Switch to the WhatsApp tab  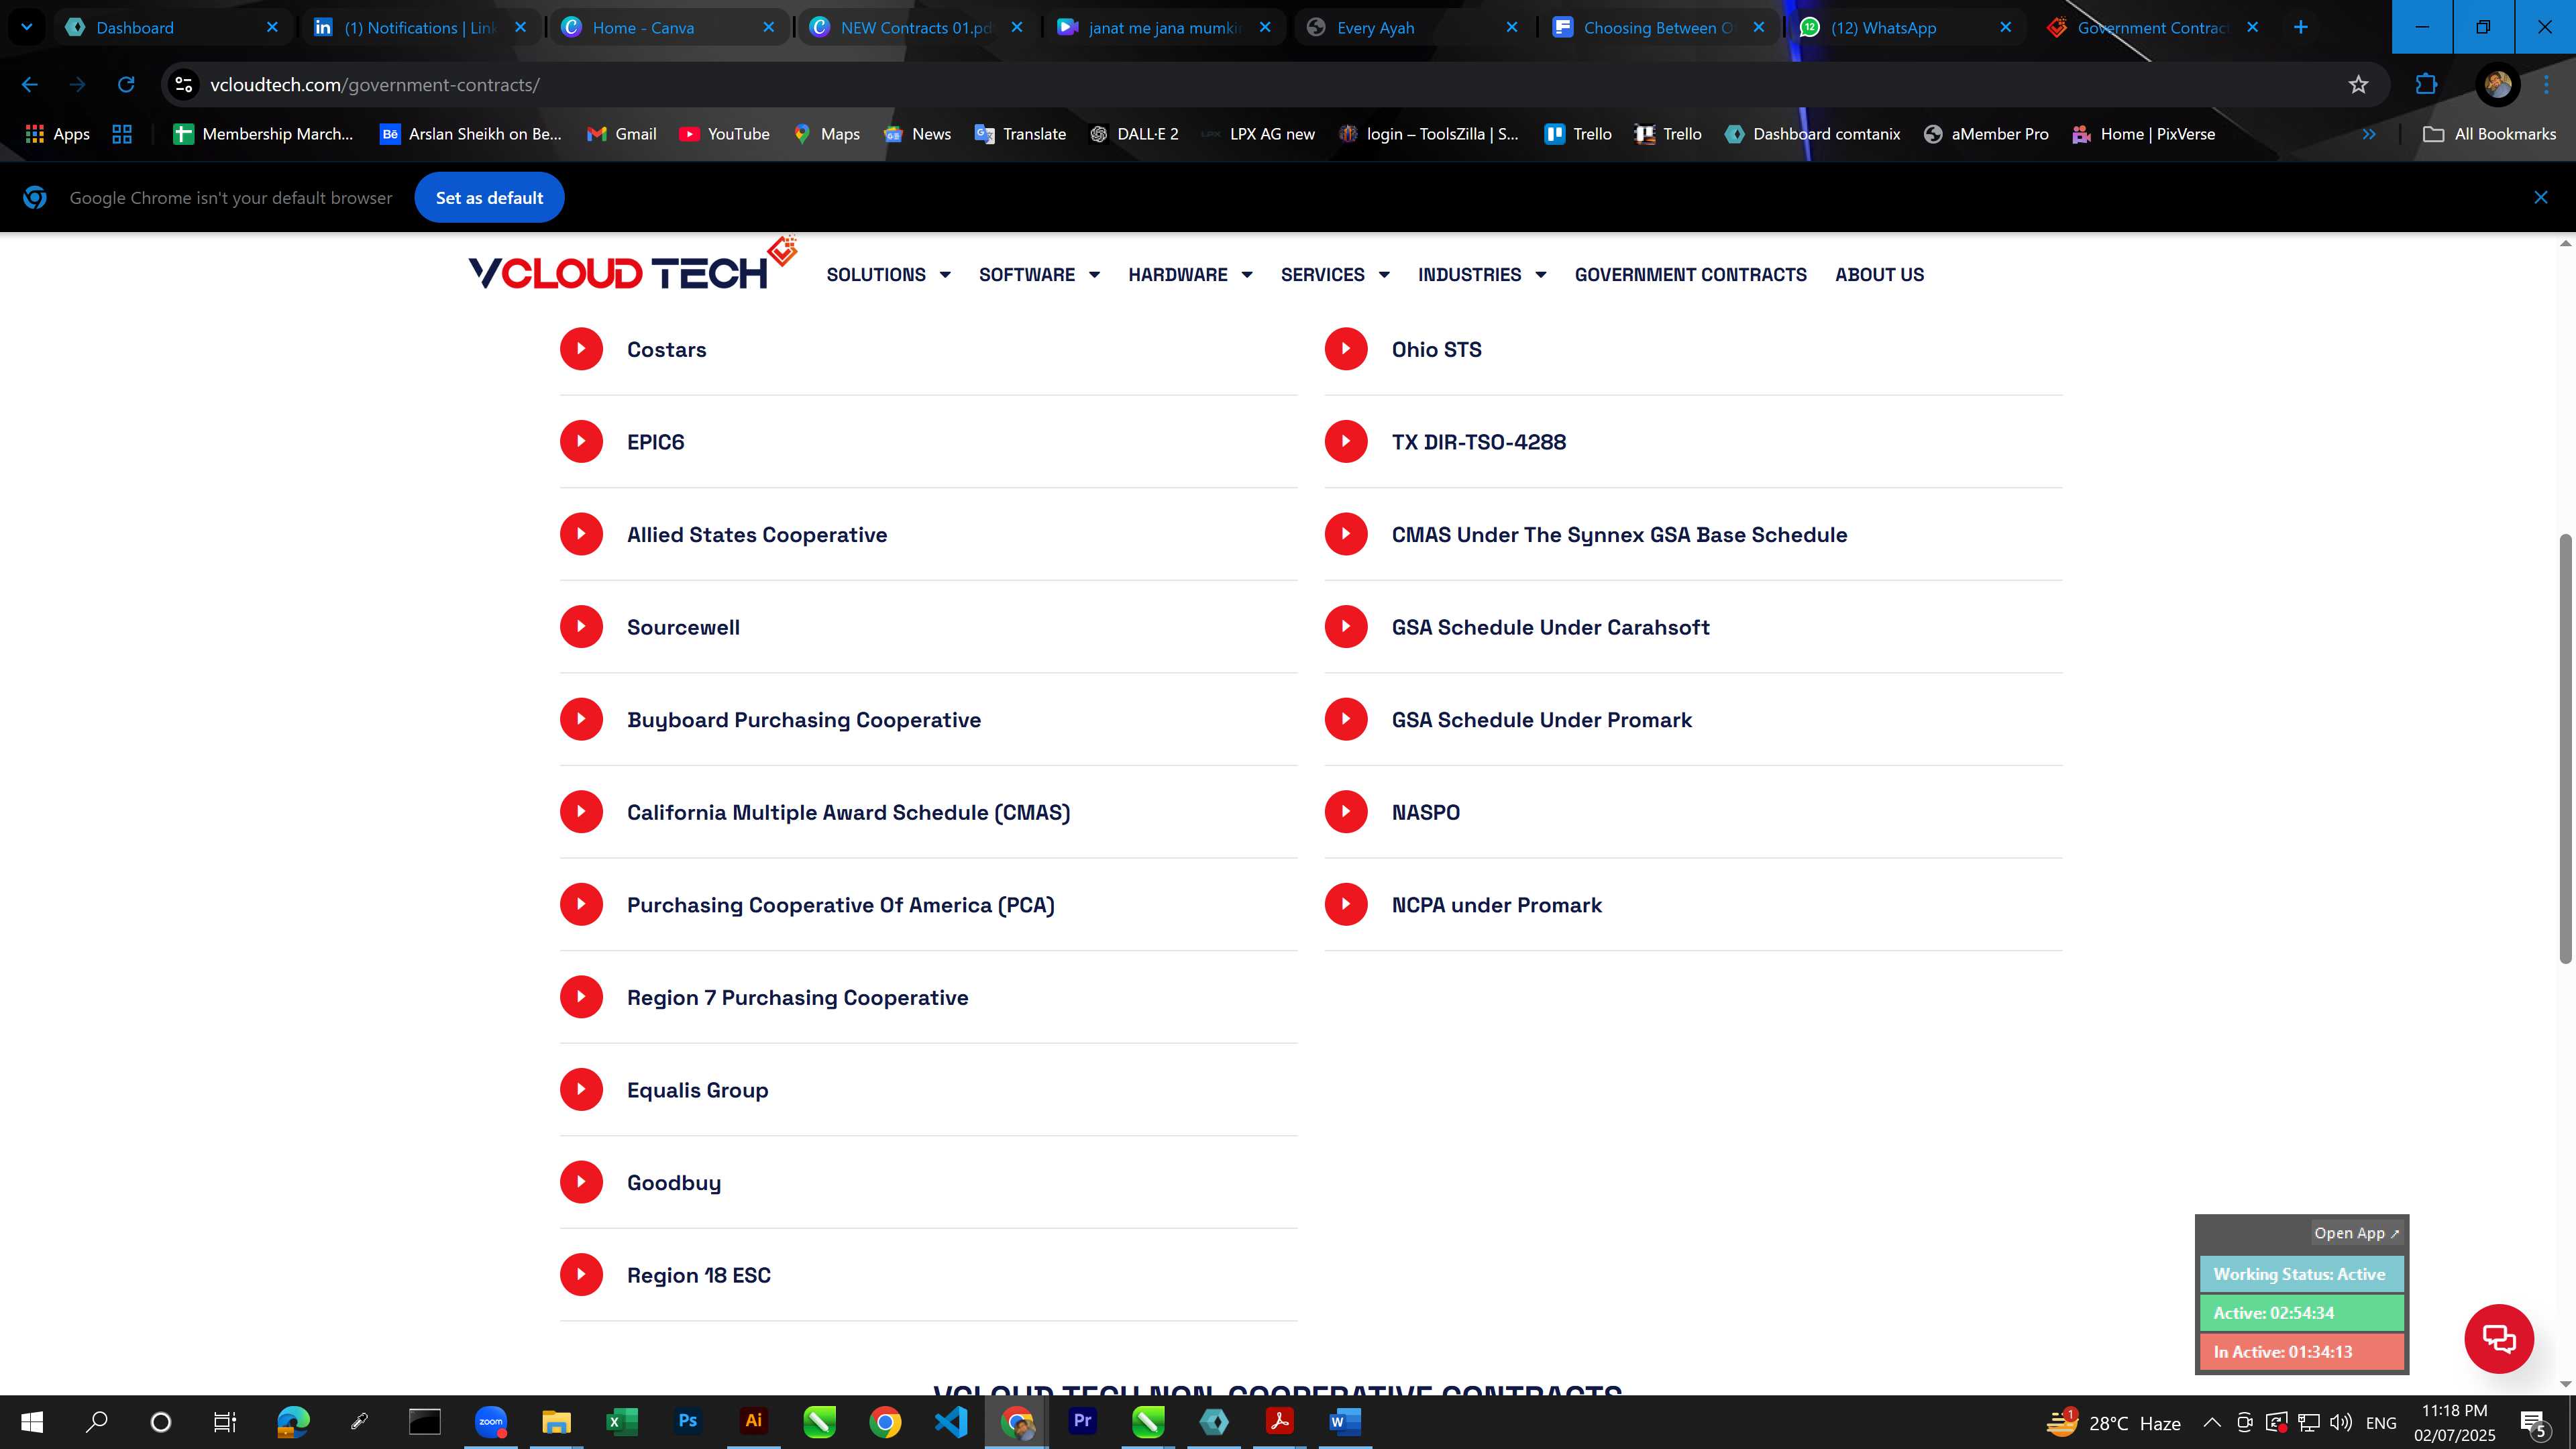pyautogui.click(x=1906, y=27)
